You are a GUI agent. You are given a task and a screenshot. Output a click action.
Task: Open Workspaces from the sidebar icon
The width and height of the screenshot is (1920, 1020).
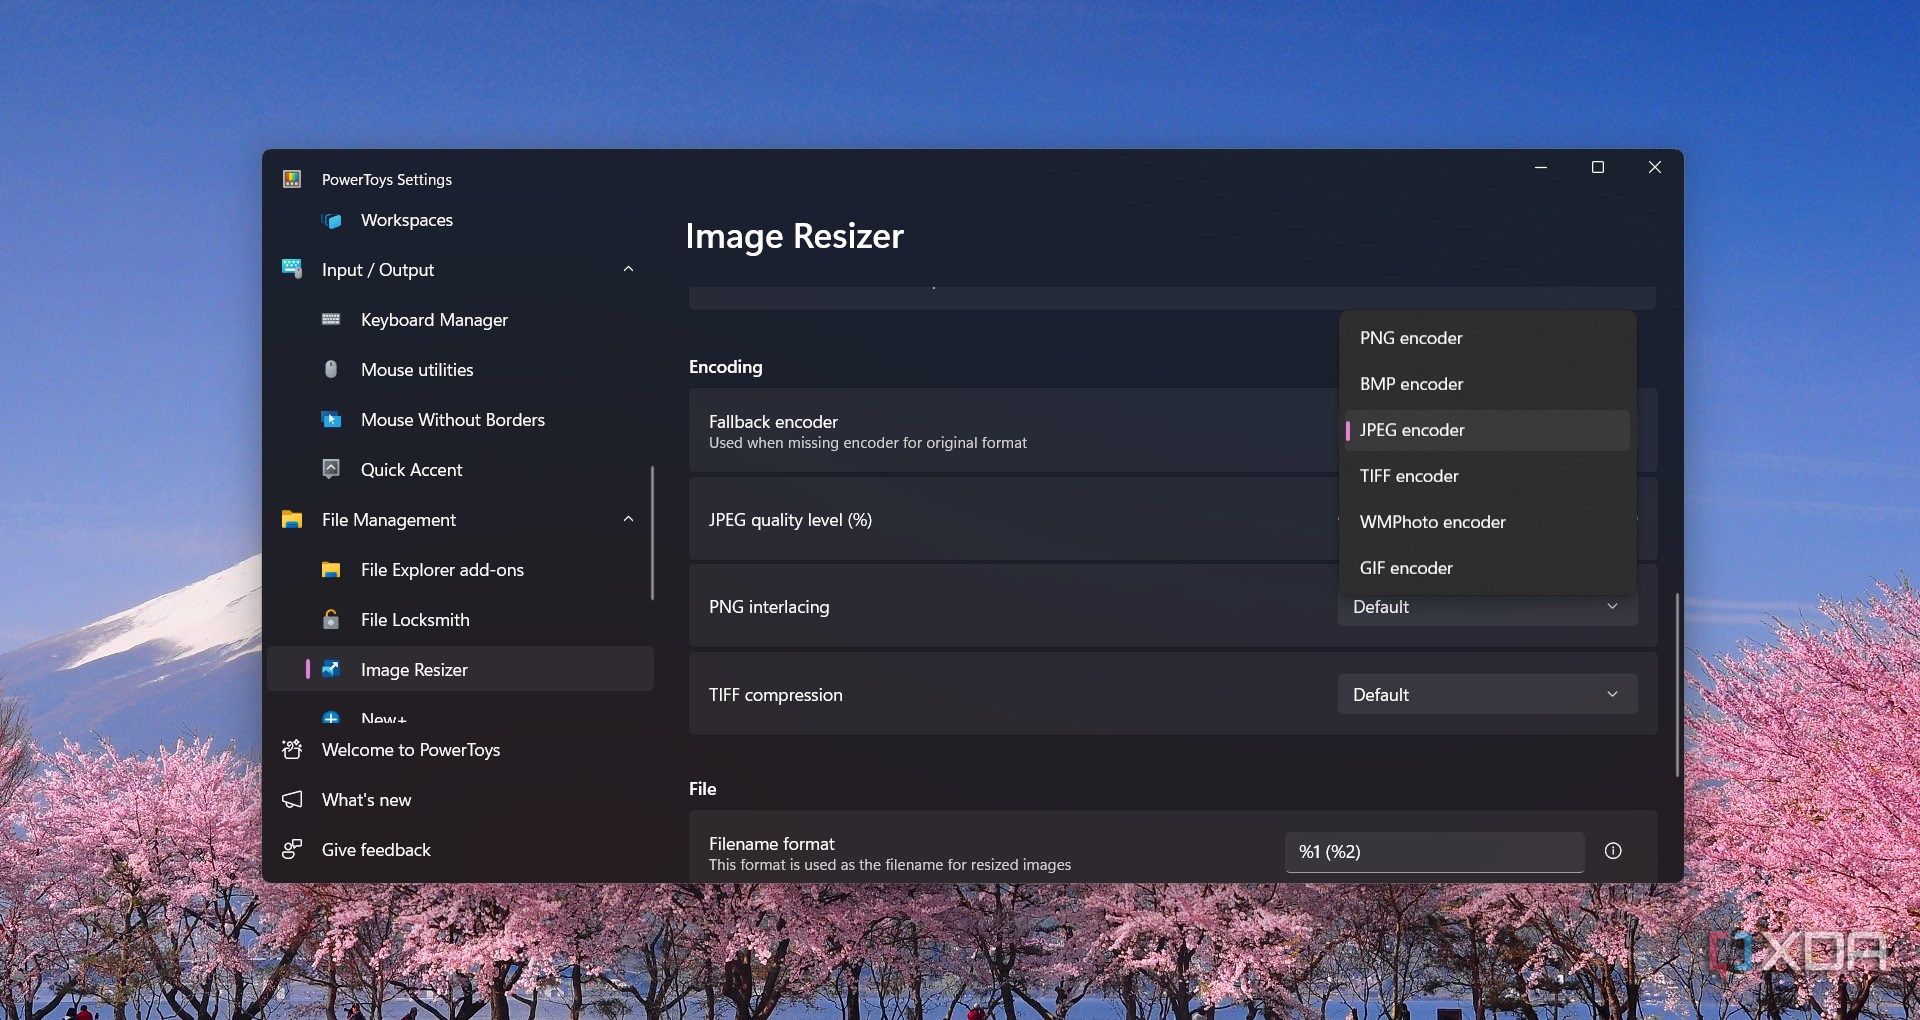[331, 220]
